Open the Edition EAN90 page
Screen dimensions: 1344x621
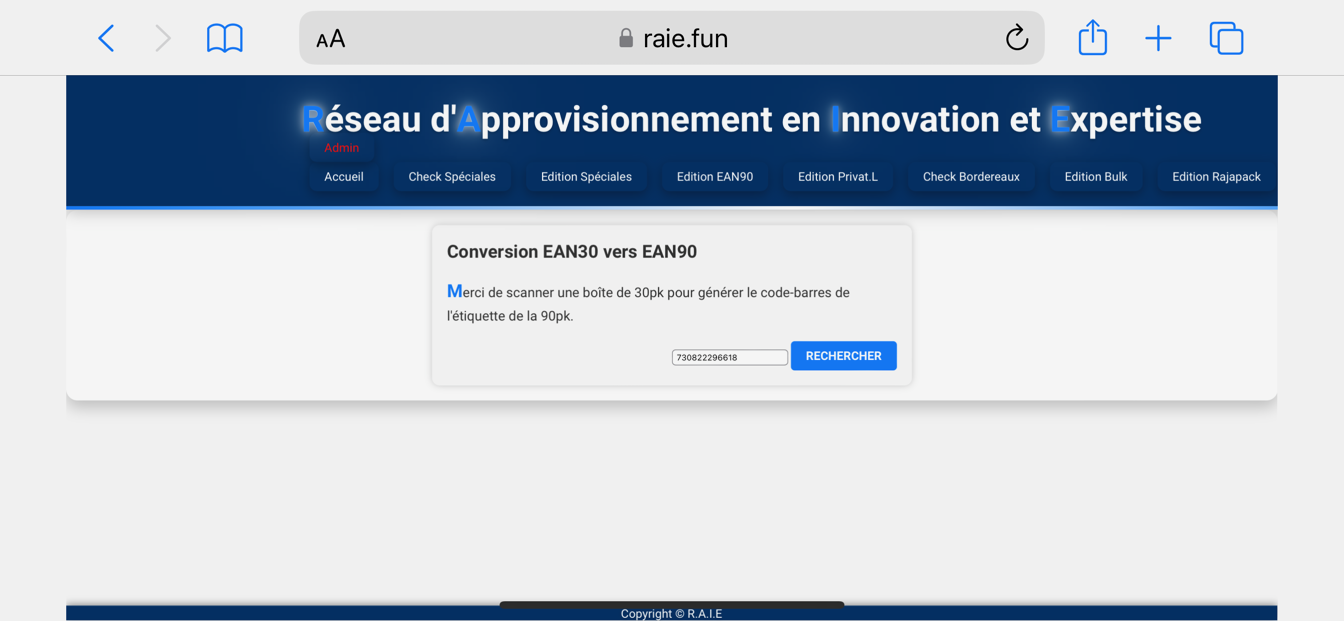715,177
